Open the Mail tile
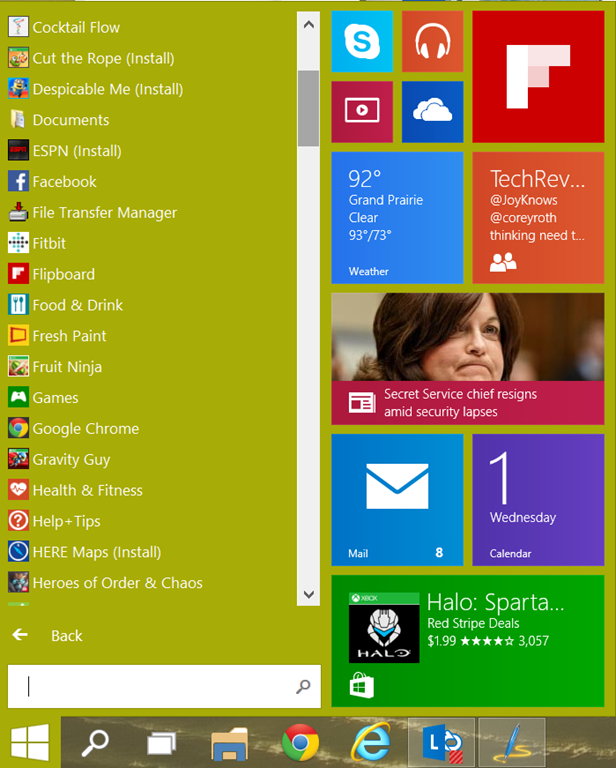The width and height of the screenshot is (616, 768). (397, 500)
